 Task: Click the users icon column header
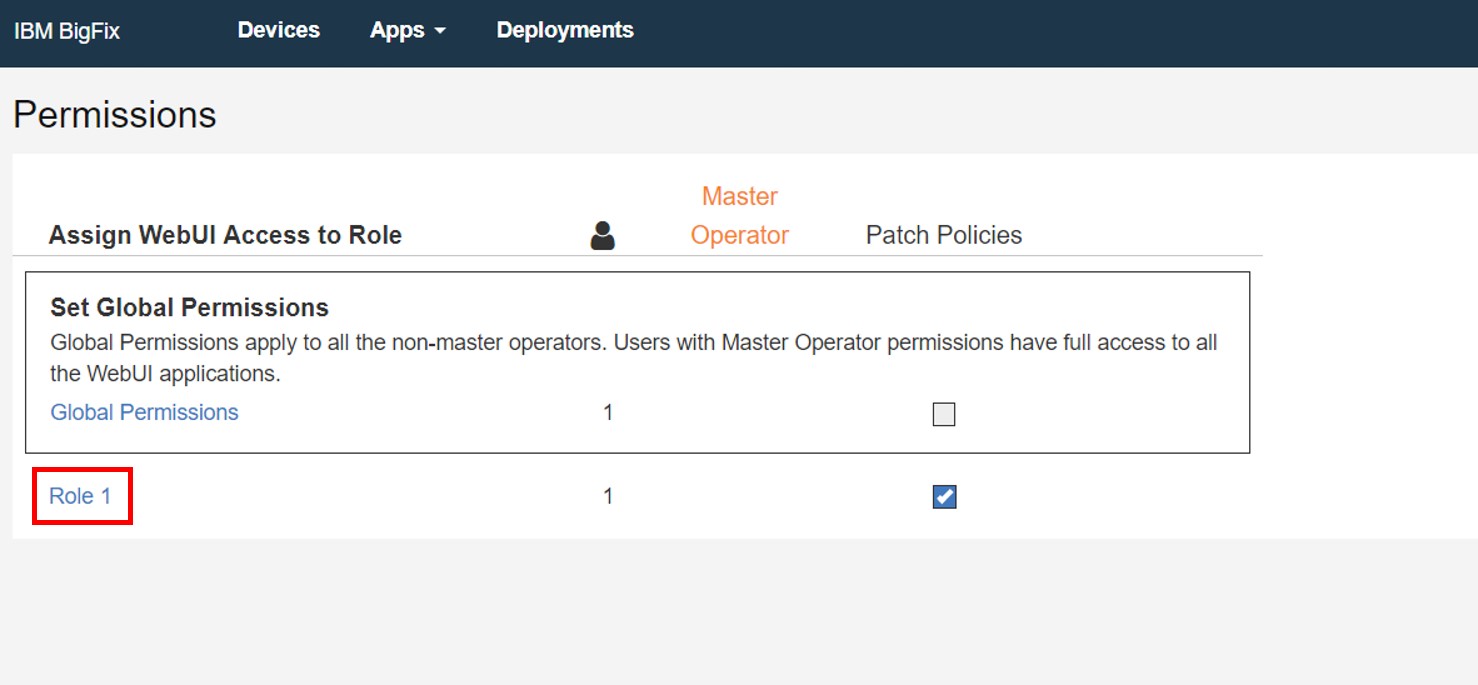click(602, 236)
